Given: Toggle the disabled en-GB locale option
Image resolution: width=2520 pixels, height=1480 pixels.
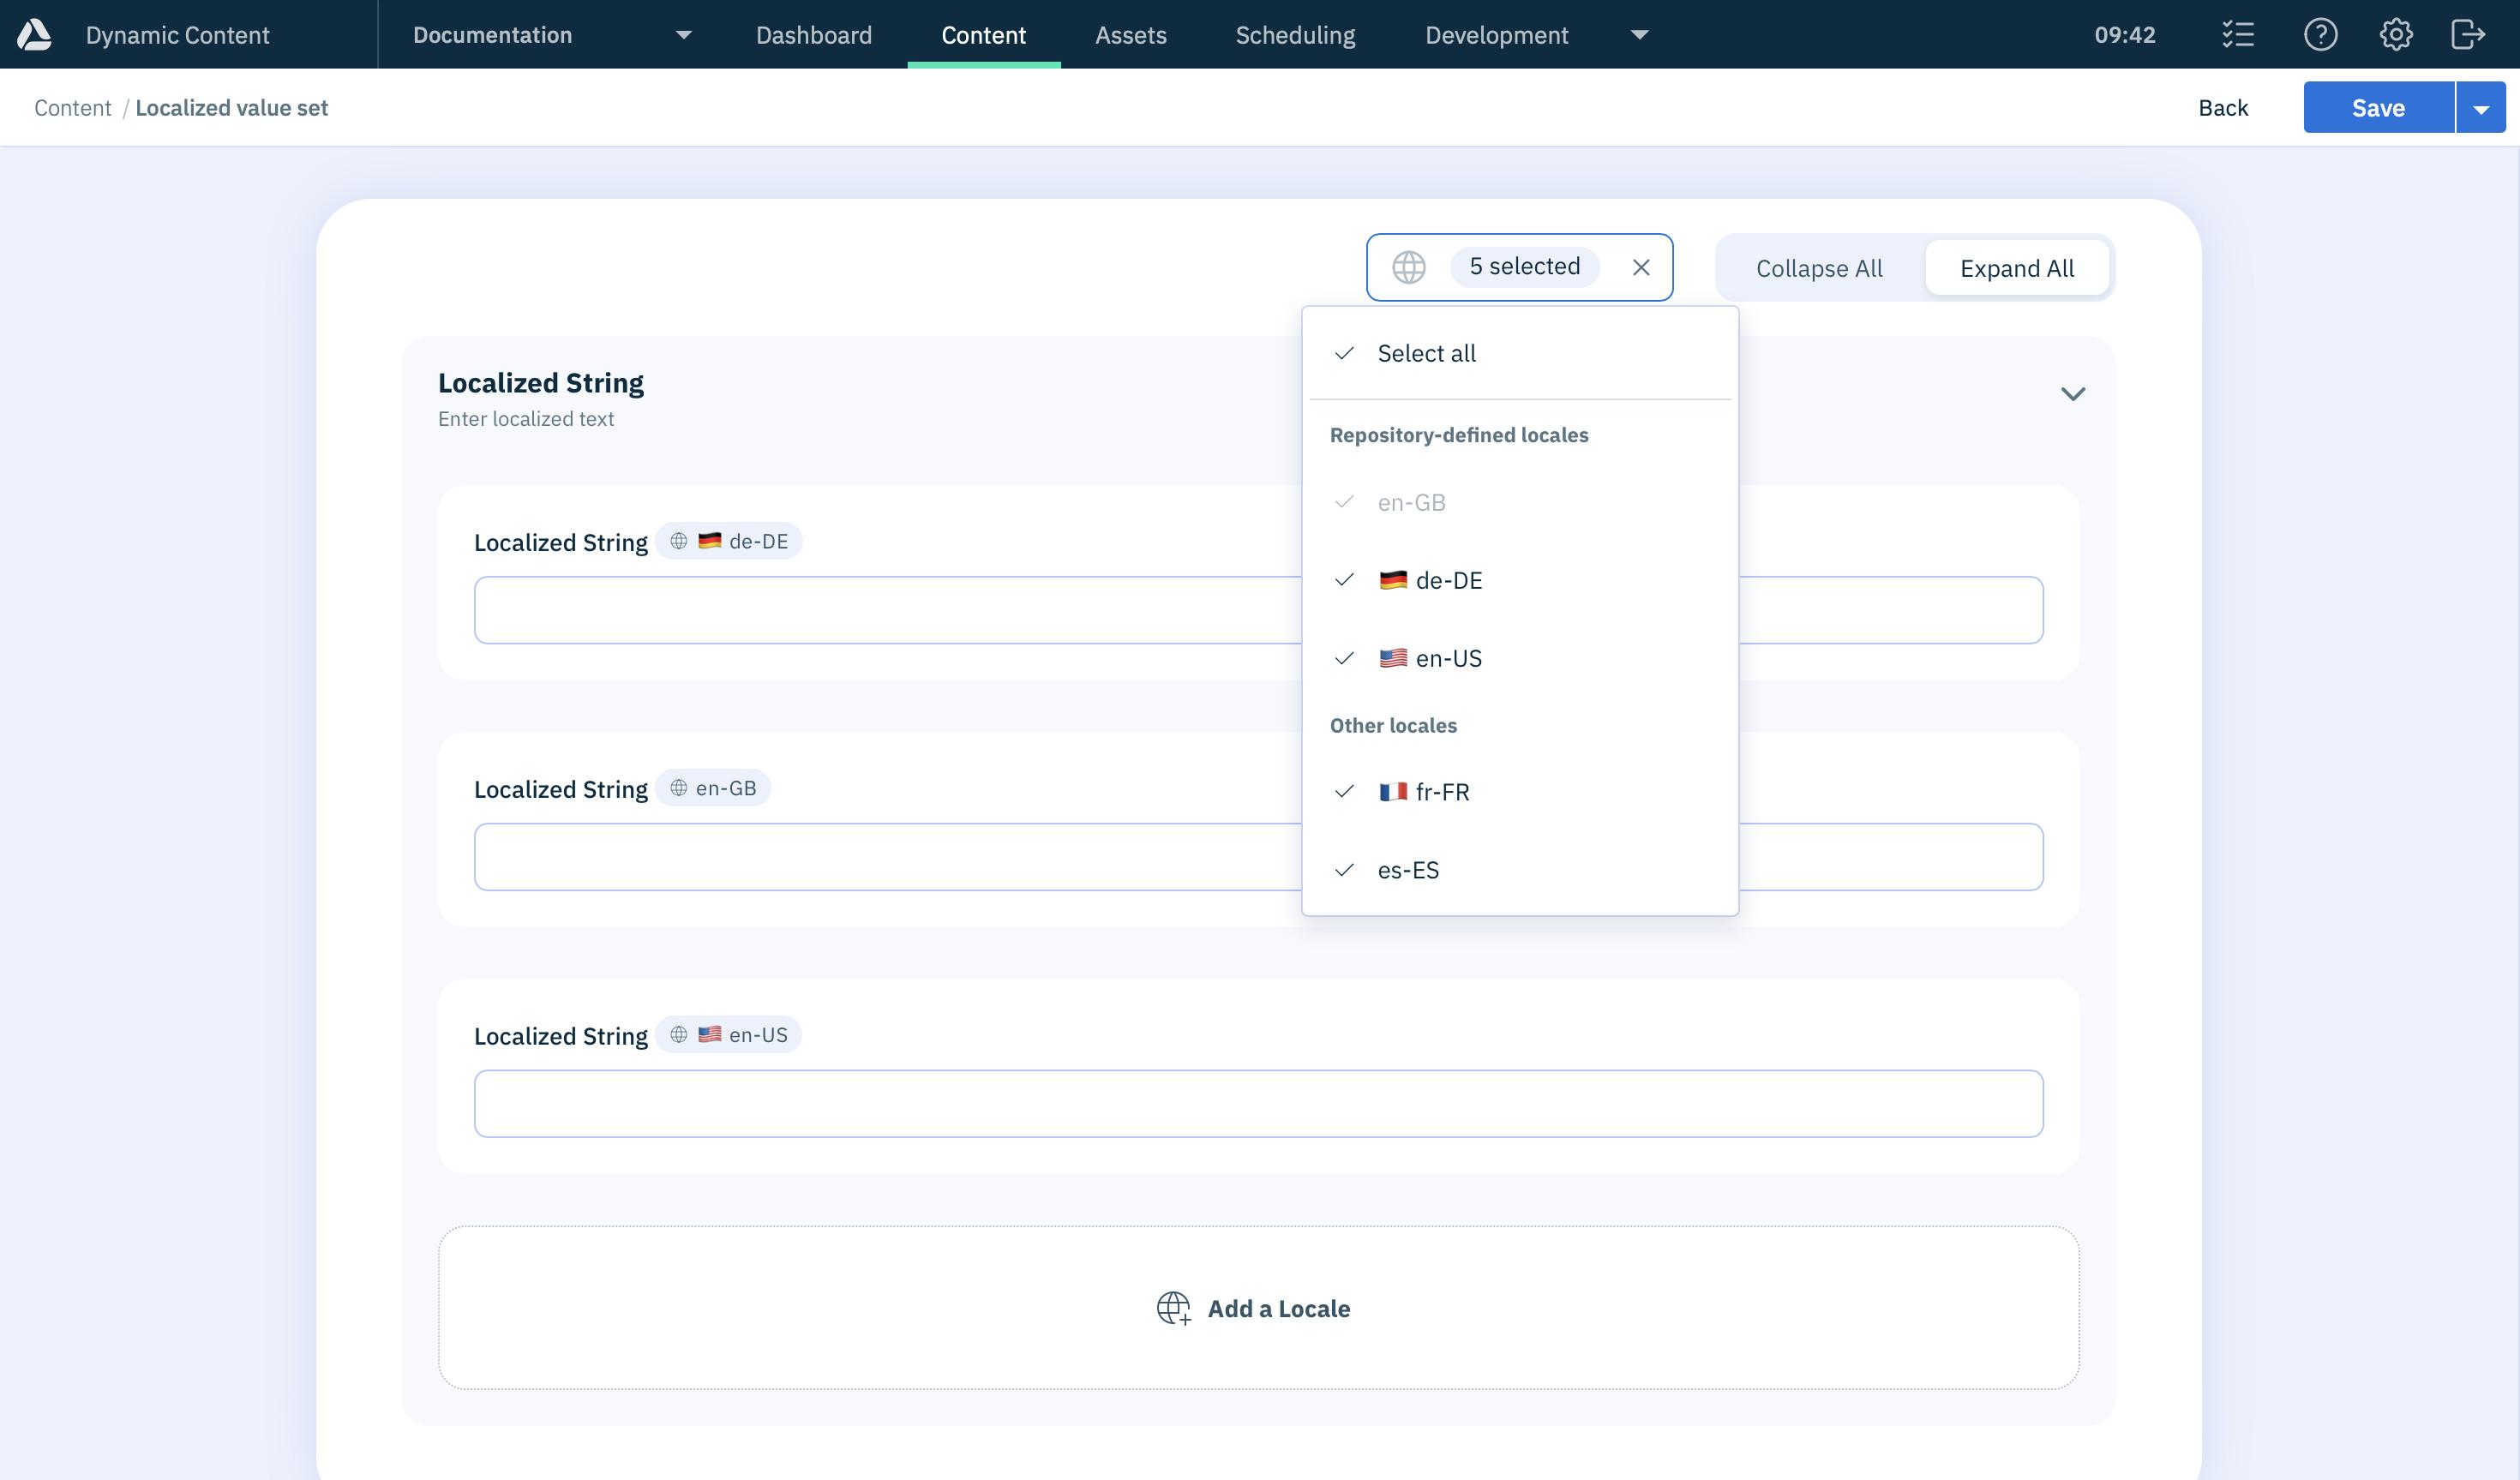Looking at the screenshot, I should (1520, 502).
